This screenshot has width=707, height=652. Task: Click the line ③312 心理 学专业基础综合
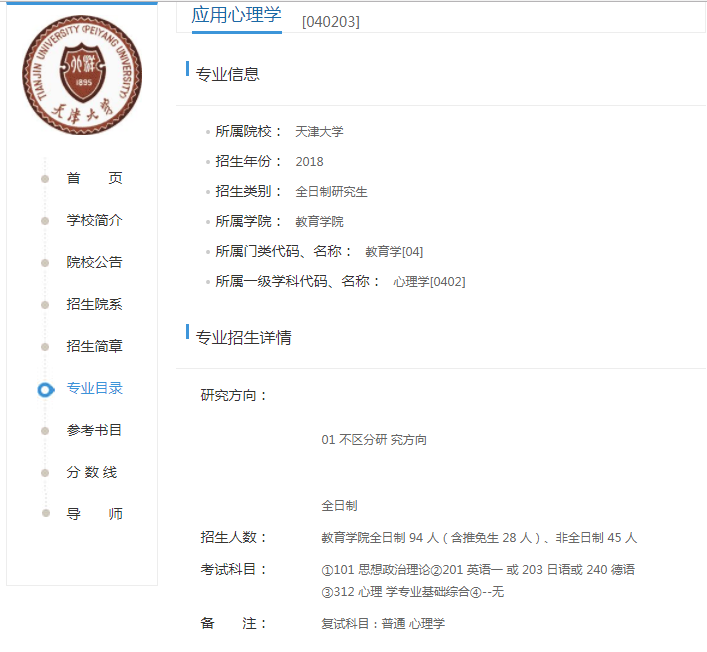(413, 592)
